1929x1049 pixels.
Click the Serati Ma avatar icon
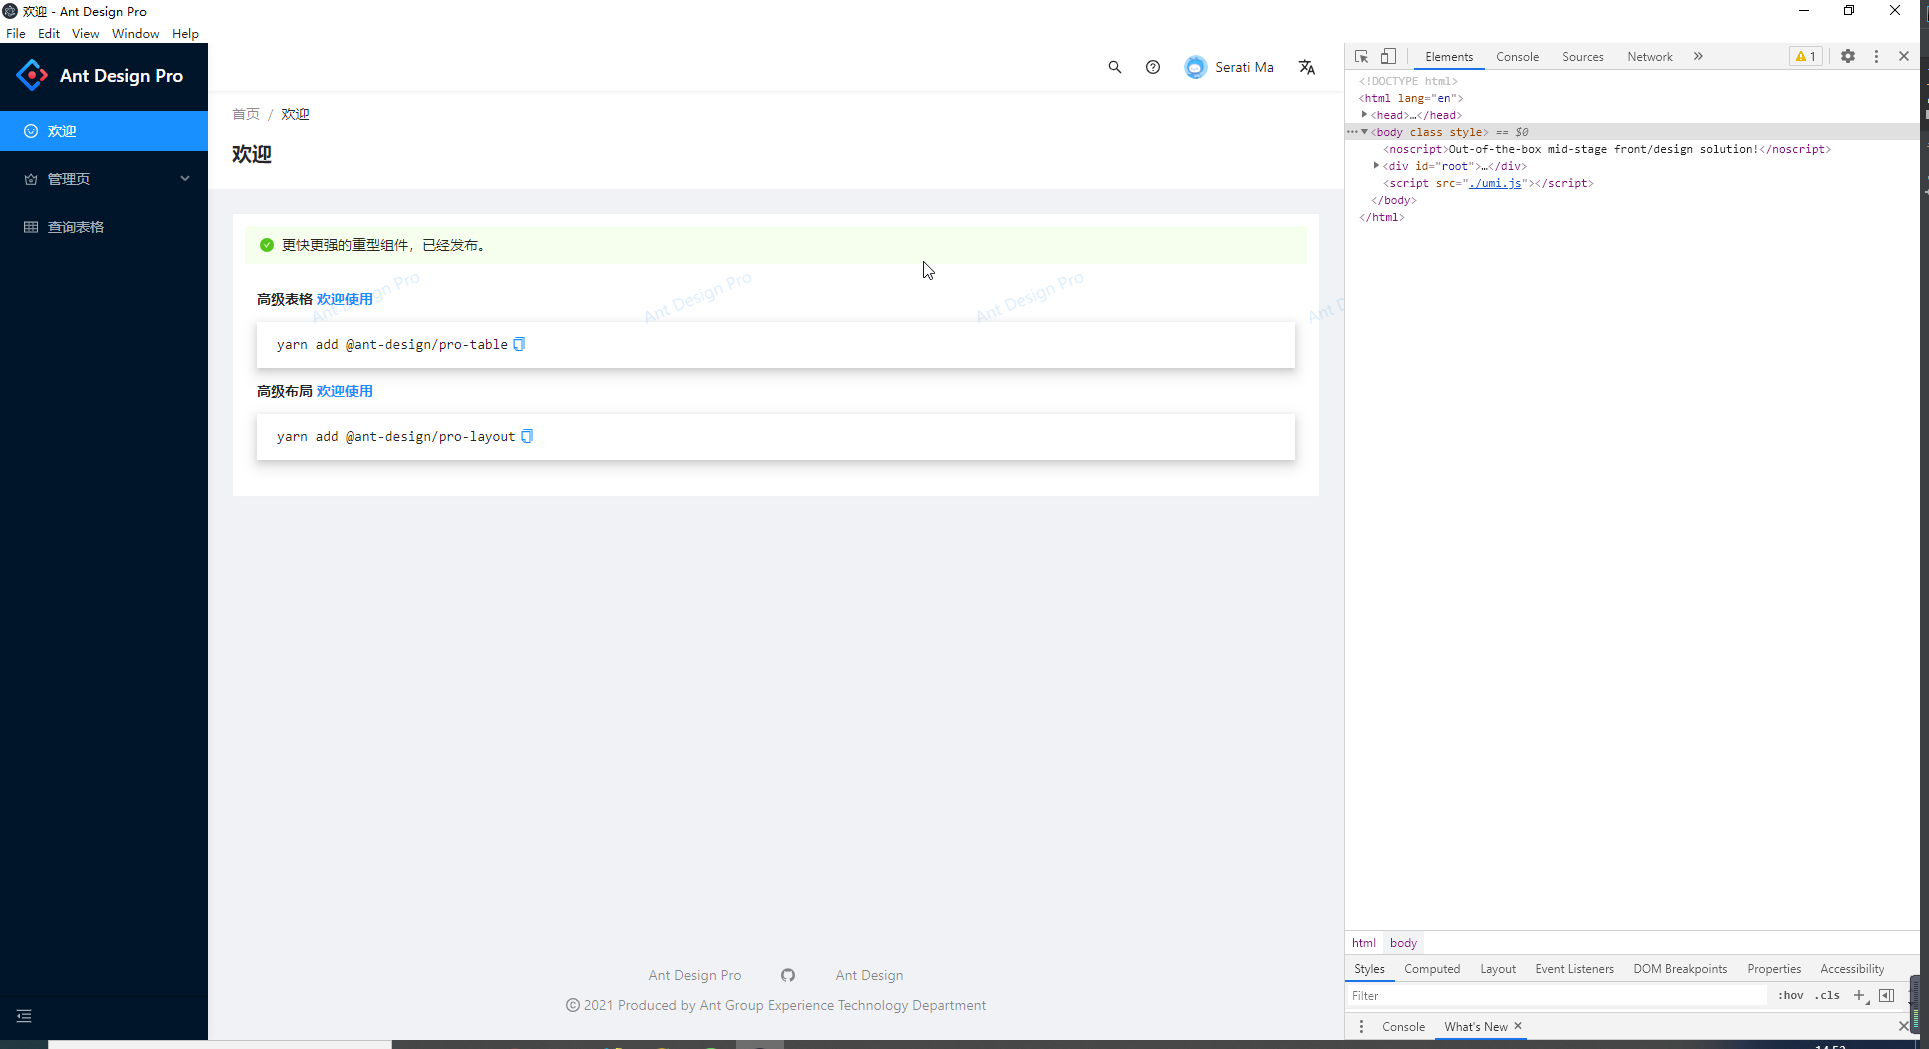coord(1195,67)
